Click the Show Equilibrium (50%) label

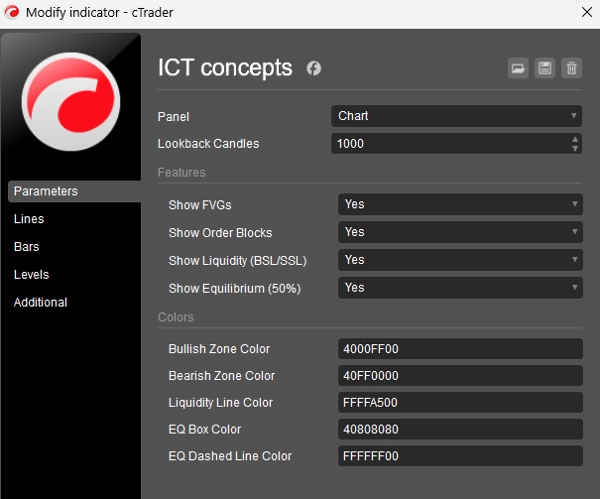(235, 289)
